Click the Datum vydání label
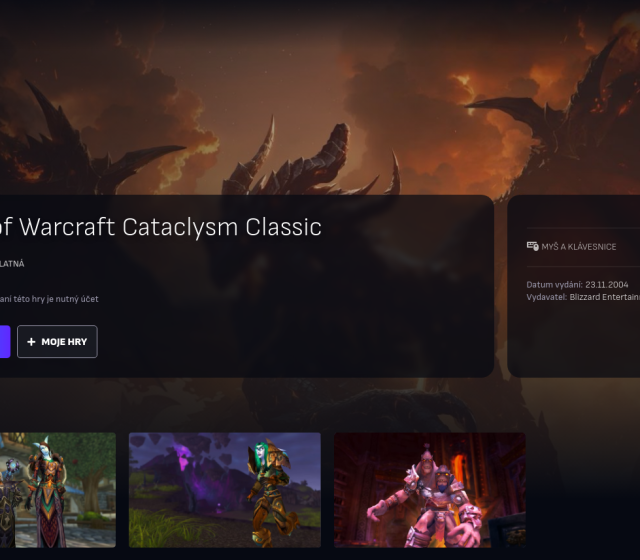This screenshot has width=640, height=560. [554, 284]
